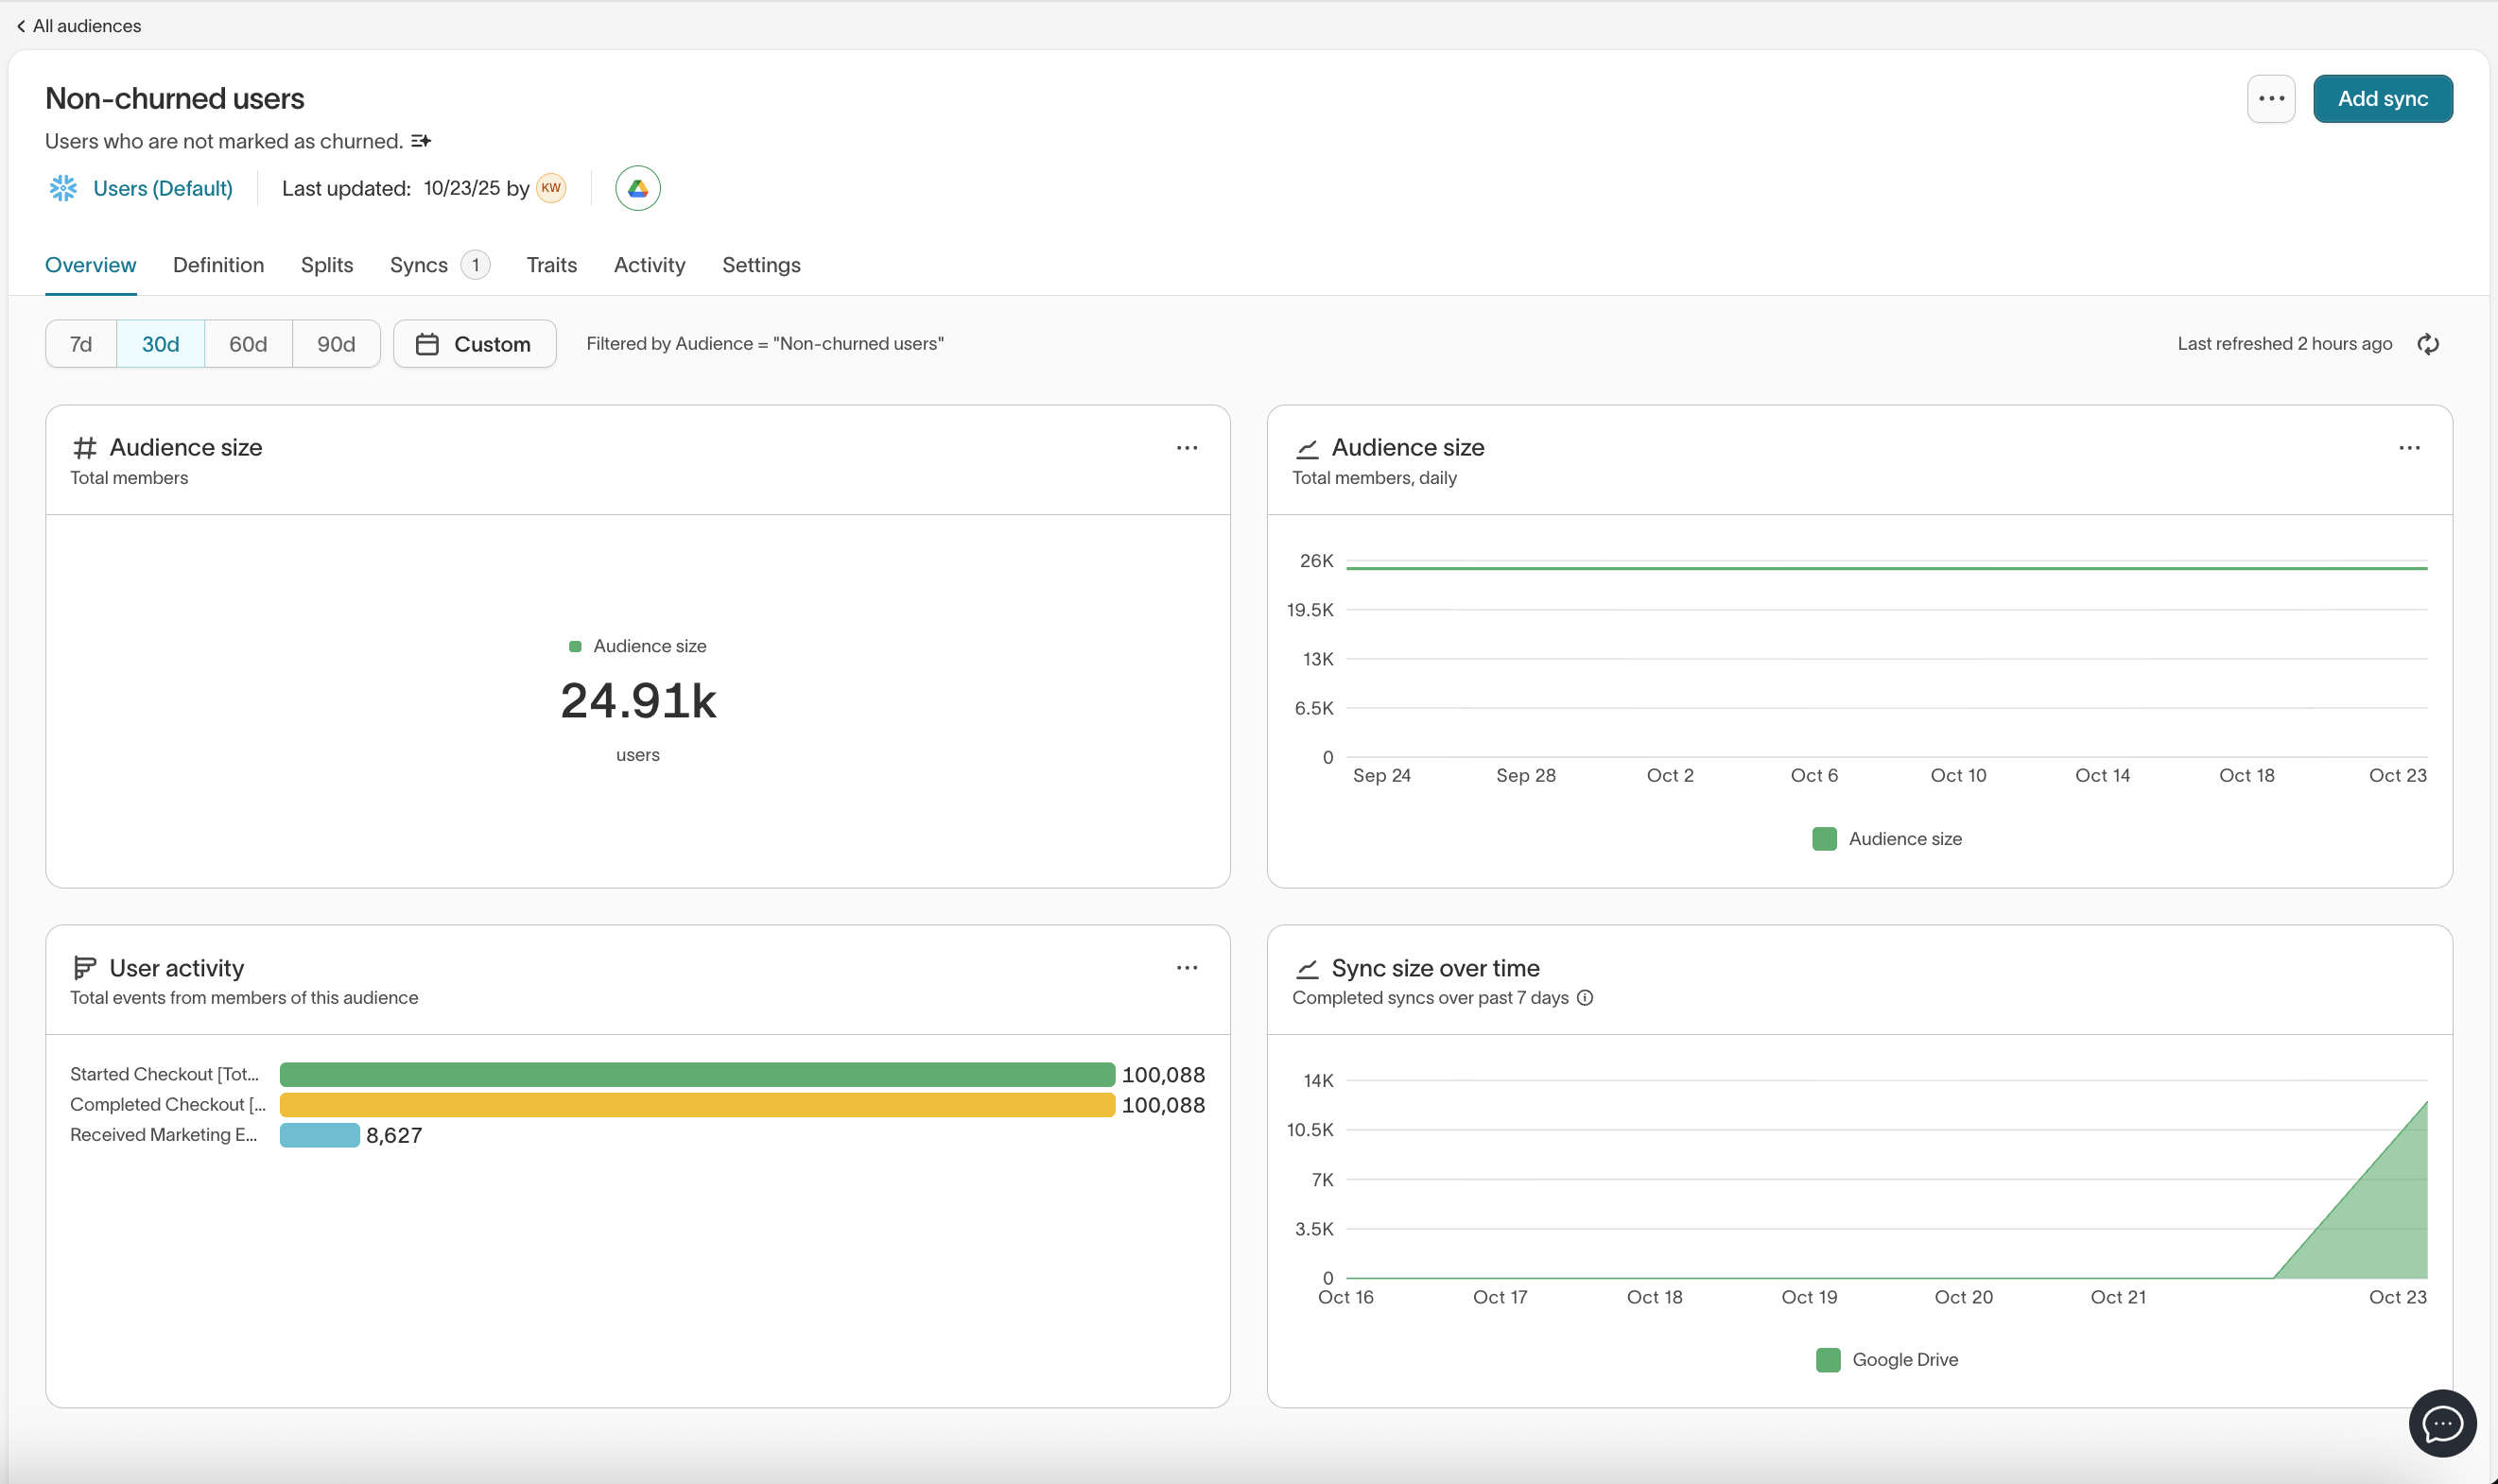The height and width of the screenshot is (1484, 2498).
Task: Click the hash icon on Audience size card
Action: click(84, 447)
